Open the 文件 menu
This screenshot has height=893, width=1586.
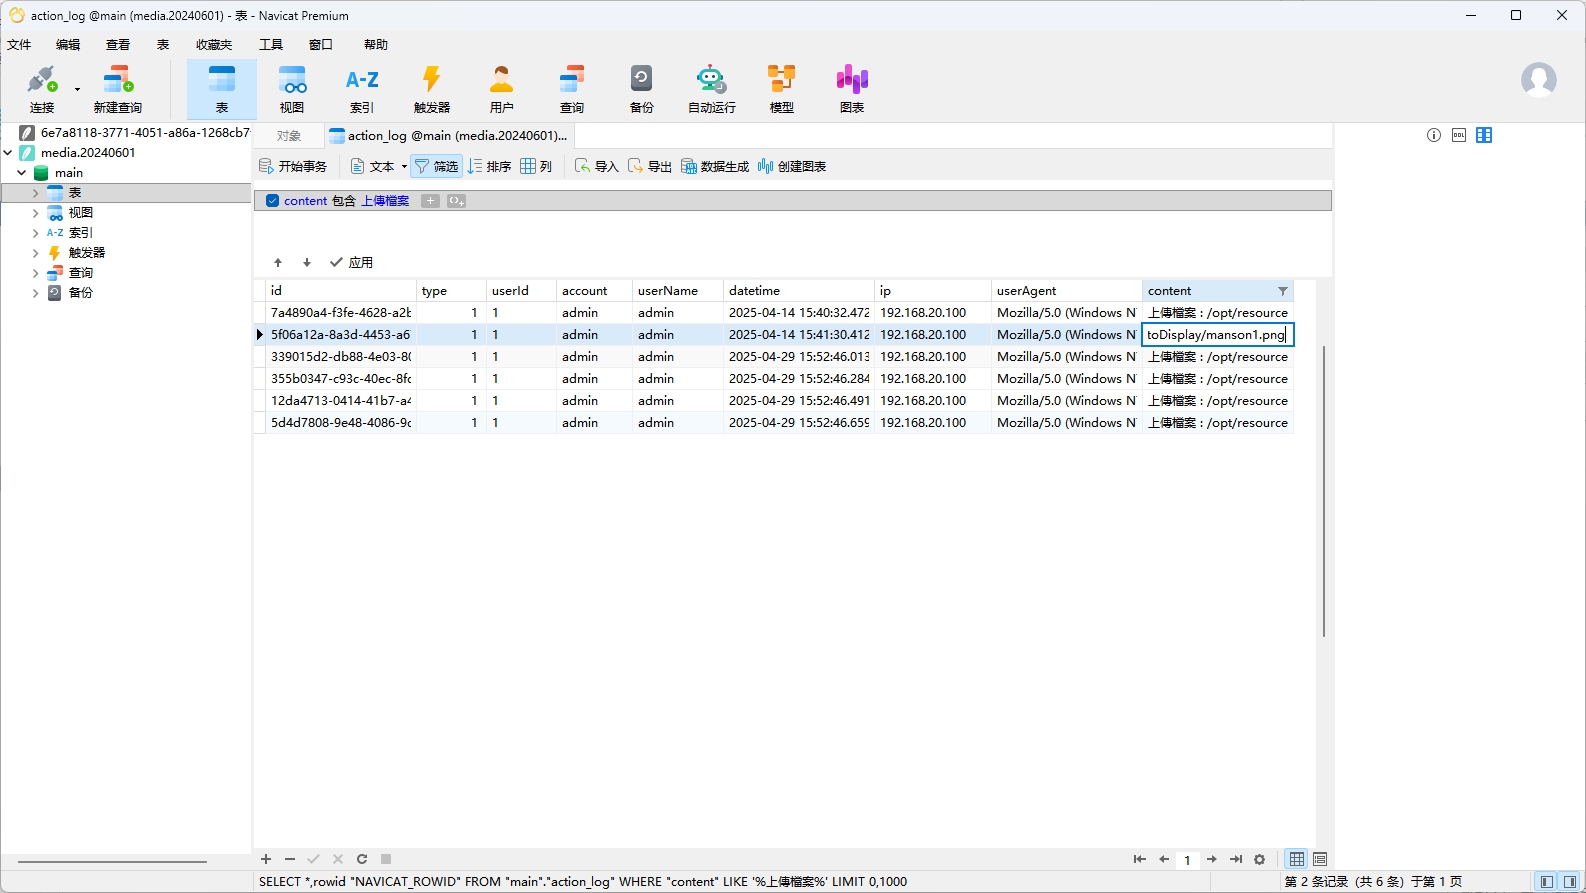[19, 45]
